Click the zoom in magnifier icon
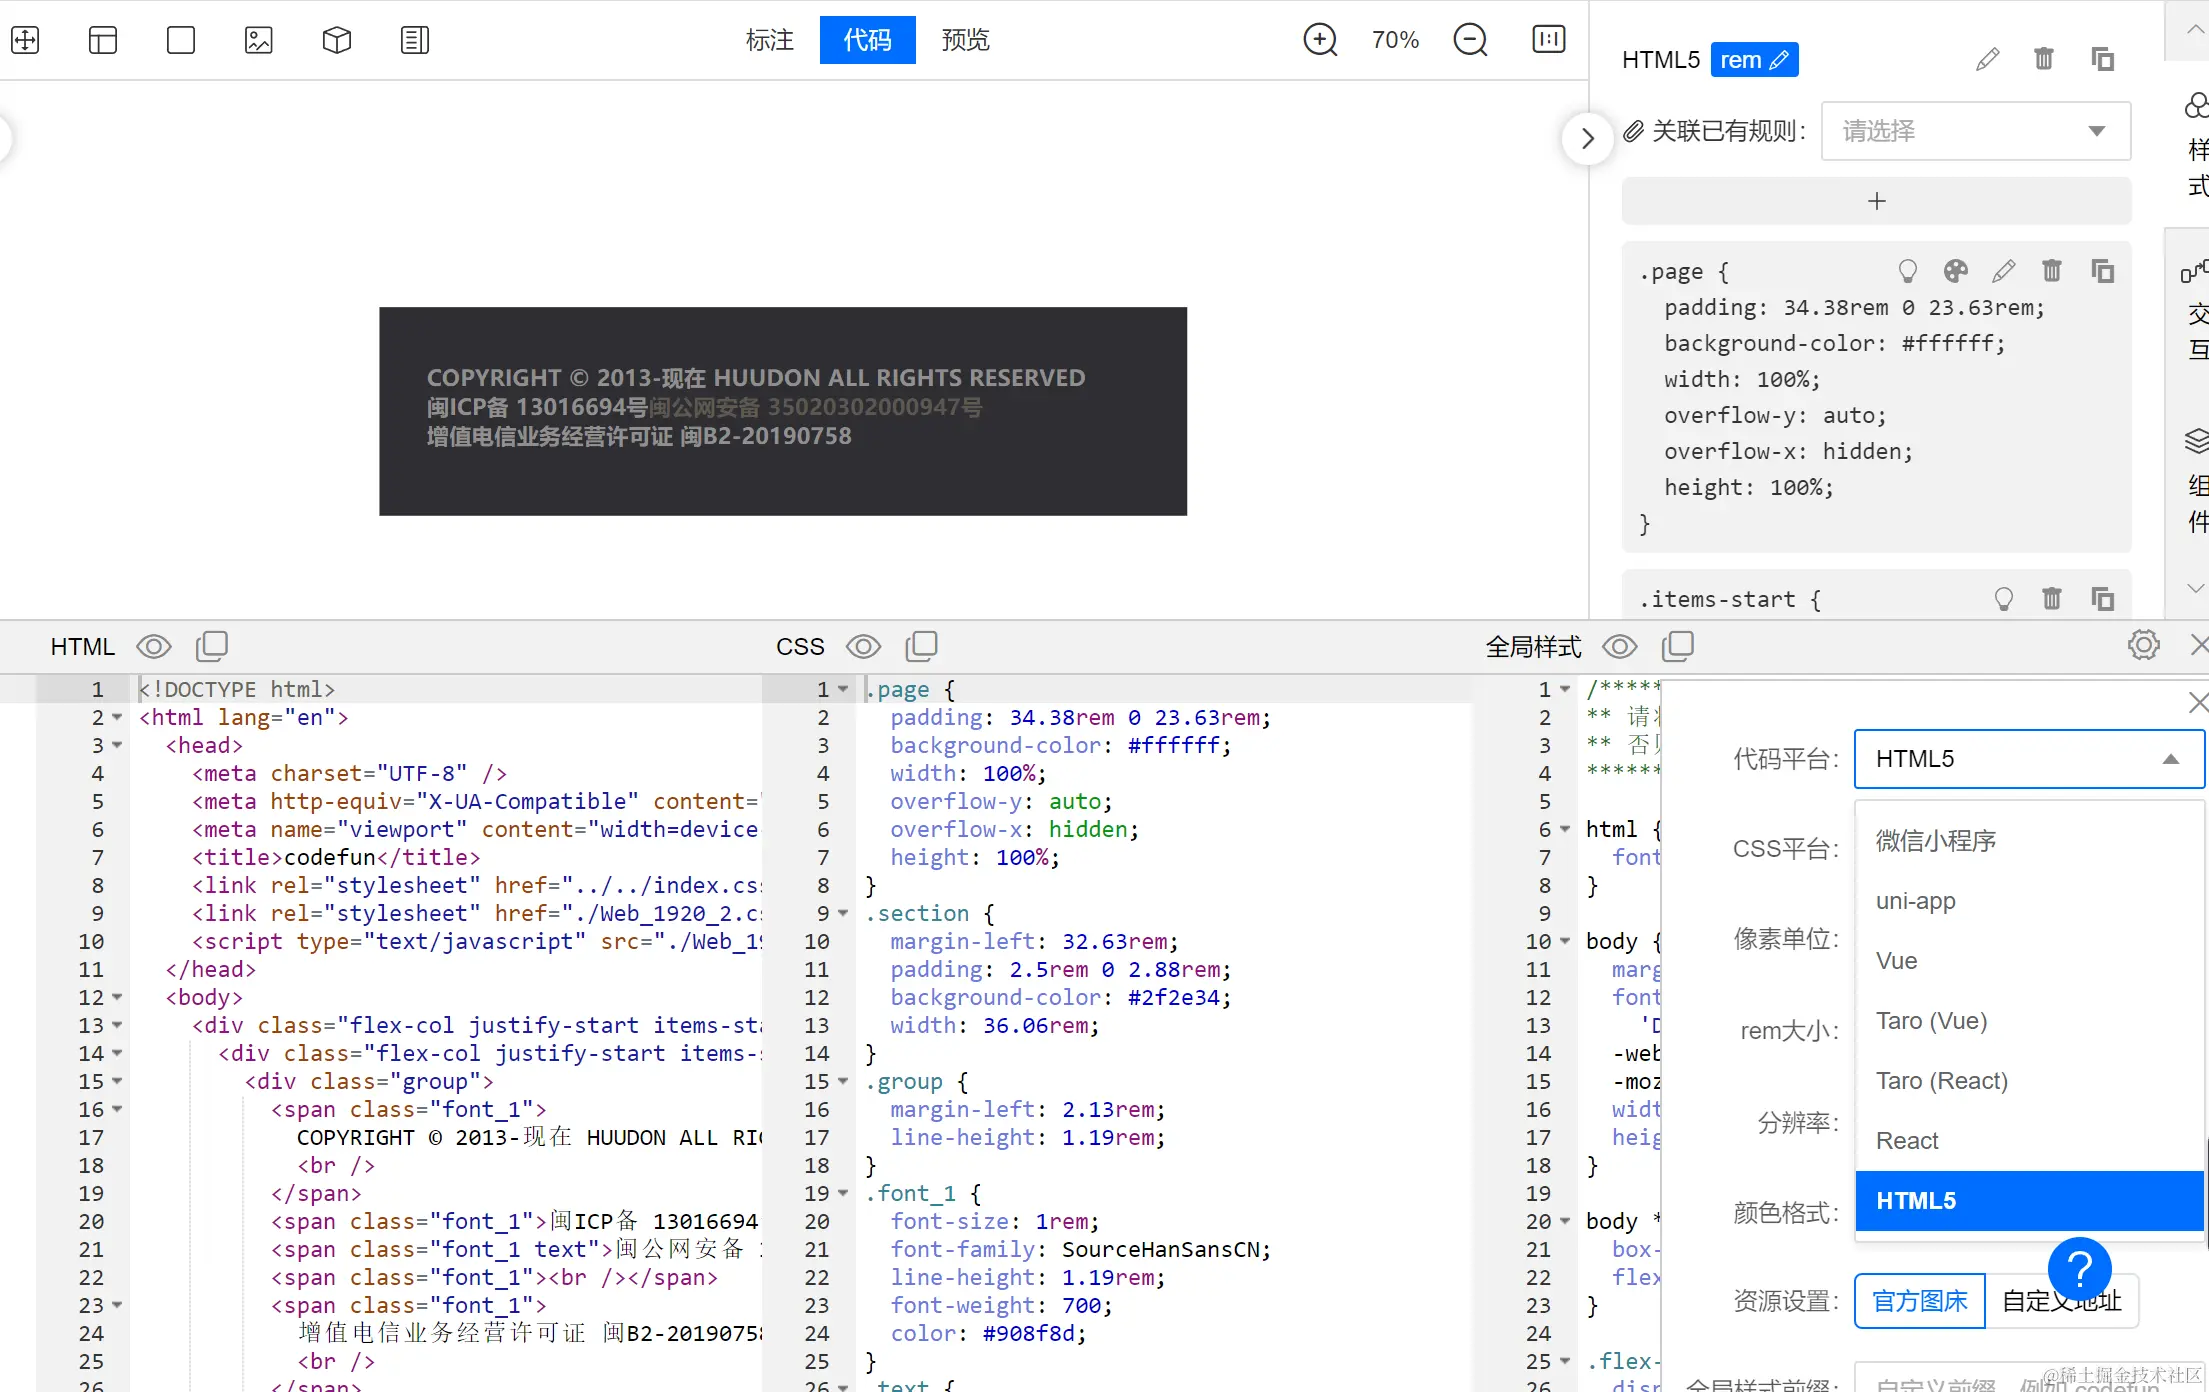The image size is (2209, 1392). point(1320,40)
